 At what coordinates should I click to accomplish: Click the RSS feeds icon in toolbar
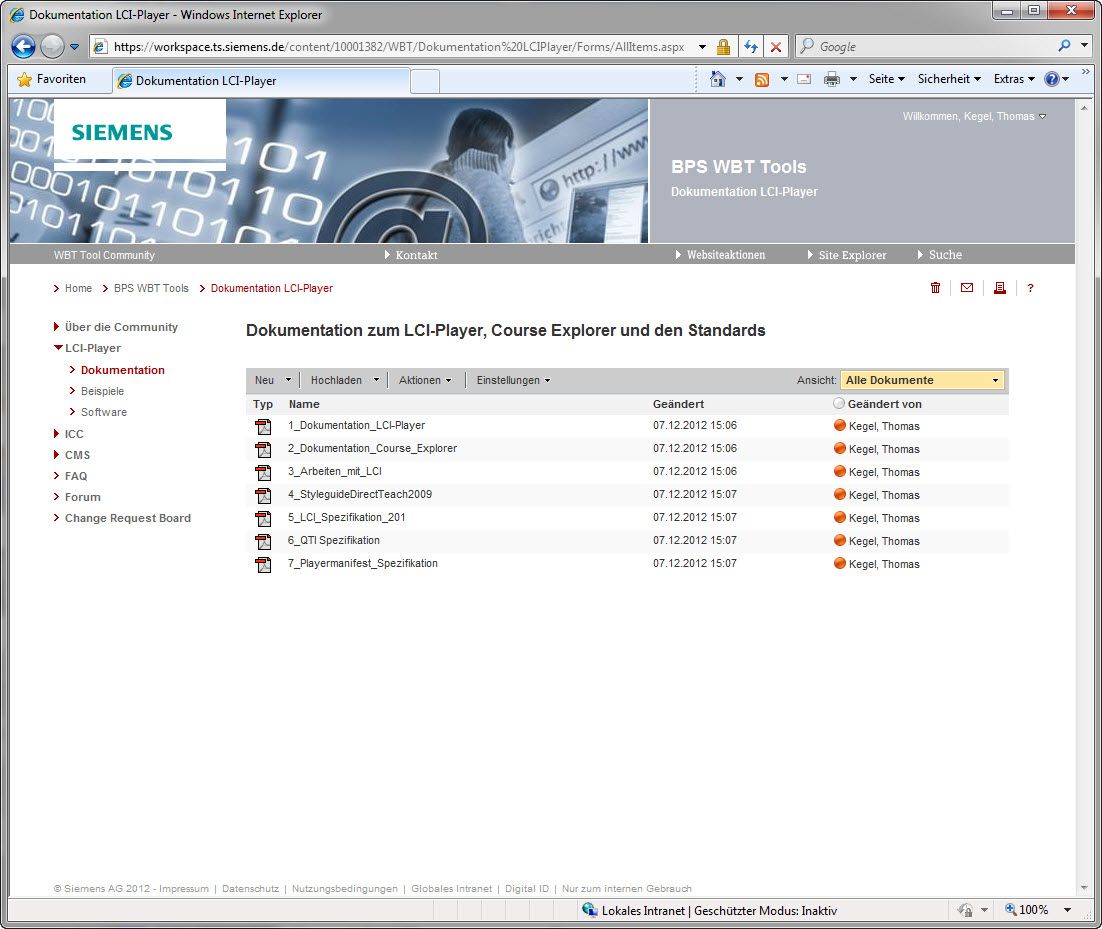coord(762,79)
